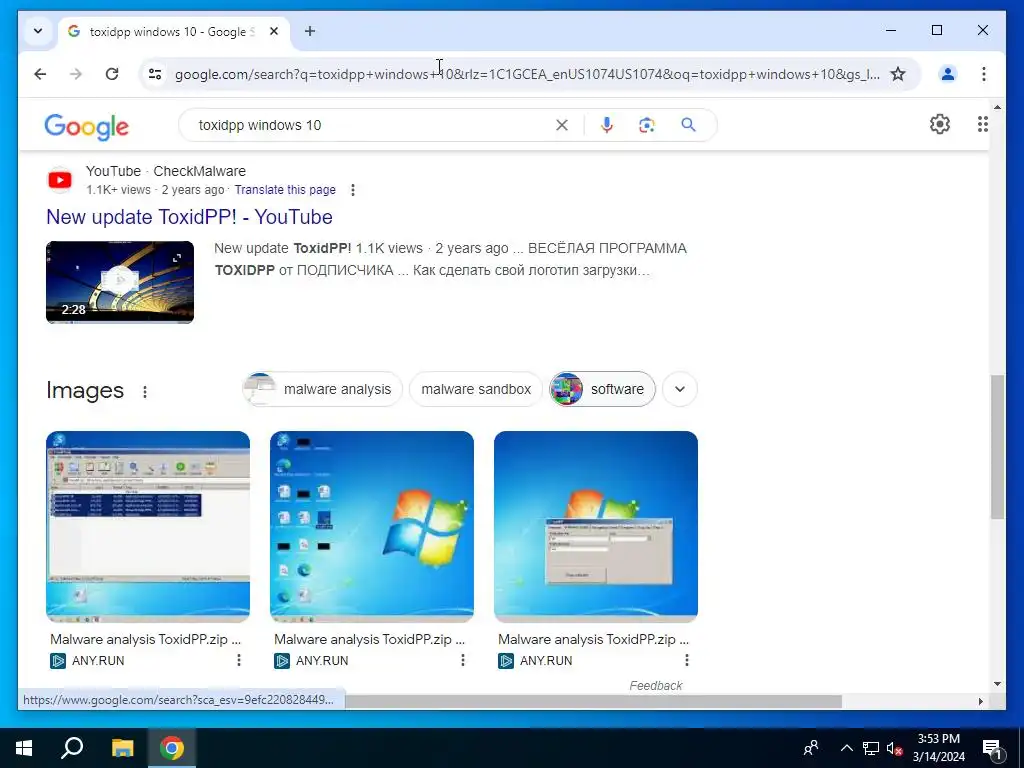Click the Feedback link
This screenshot has width=1024, height=768.
(656, 685)
